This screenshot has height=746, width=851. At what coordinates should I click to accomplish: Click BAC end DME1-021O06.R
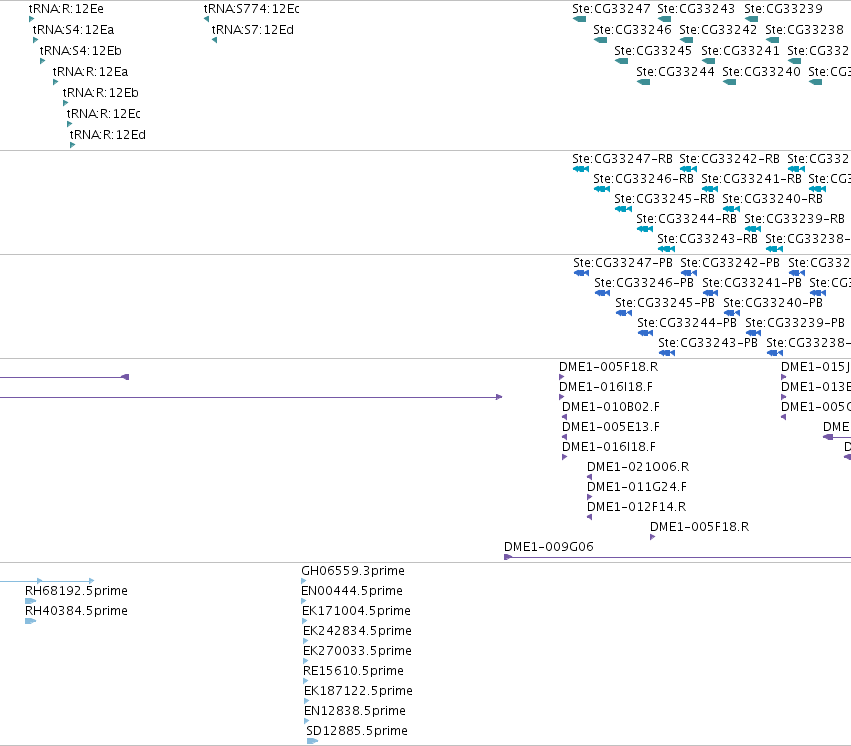point(638,467)
